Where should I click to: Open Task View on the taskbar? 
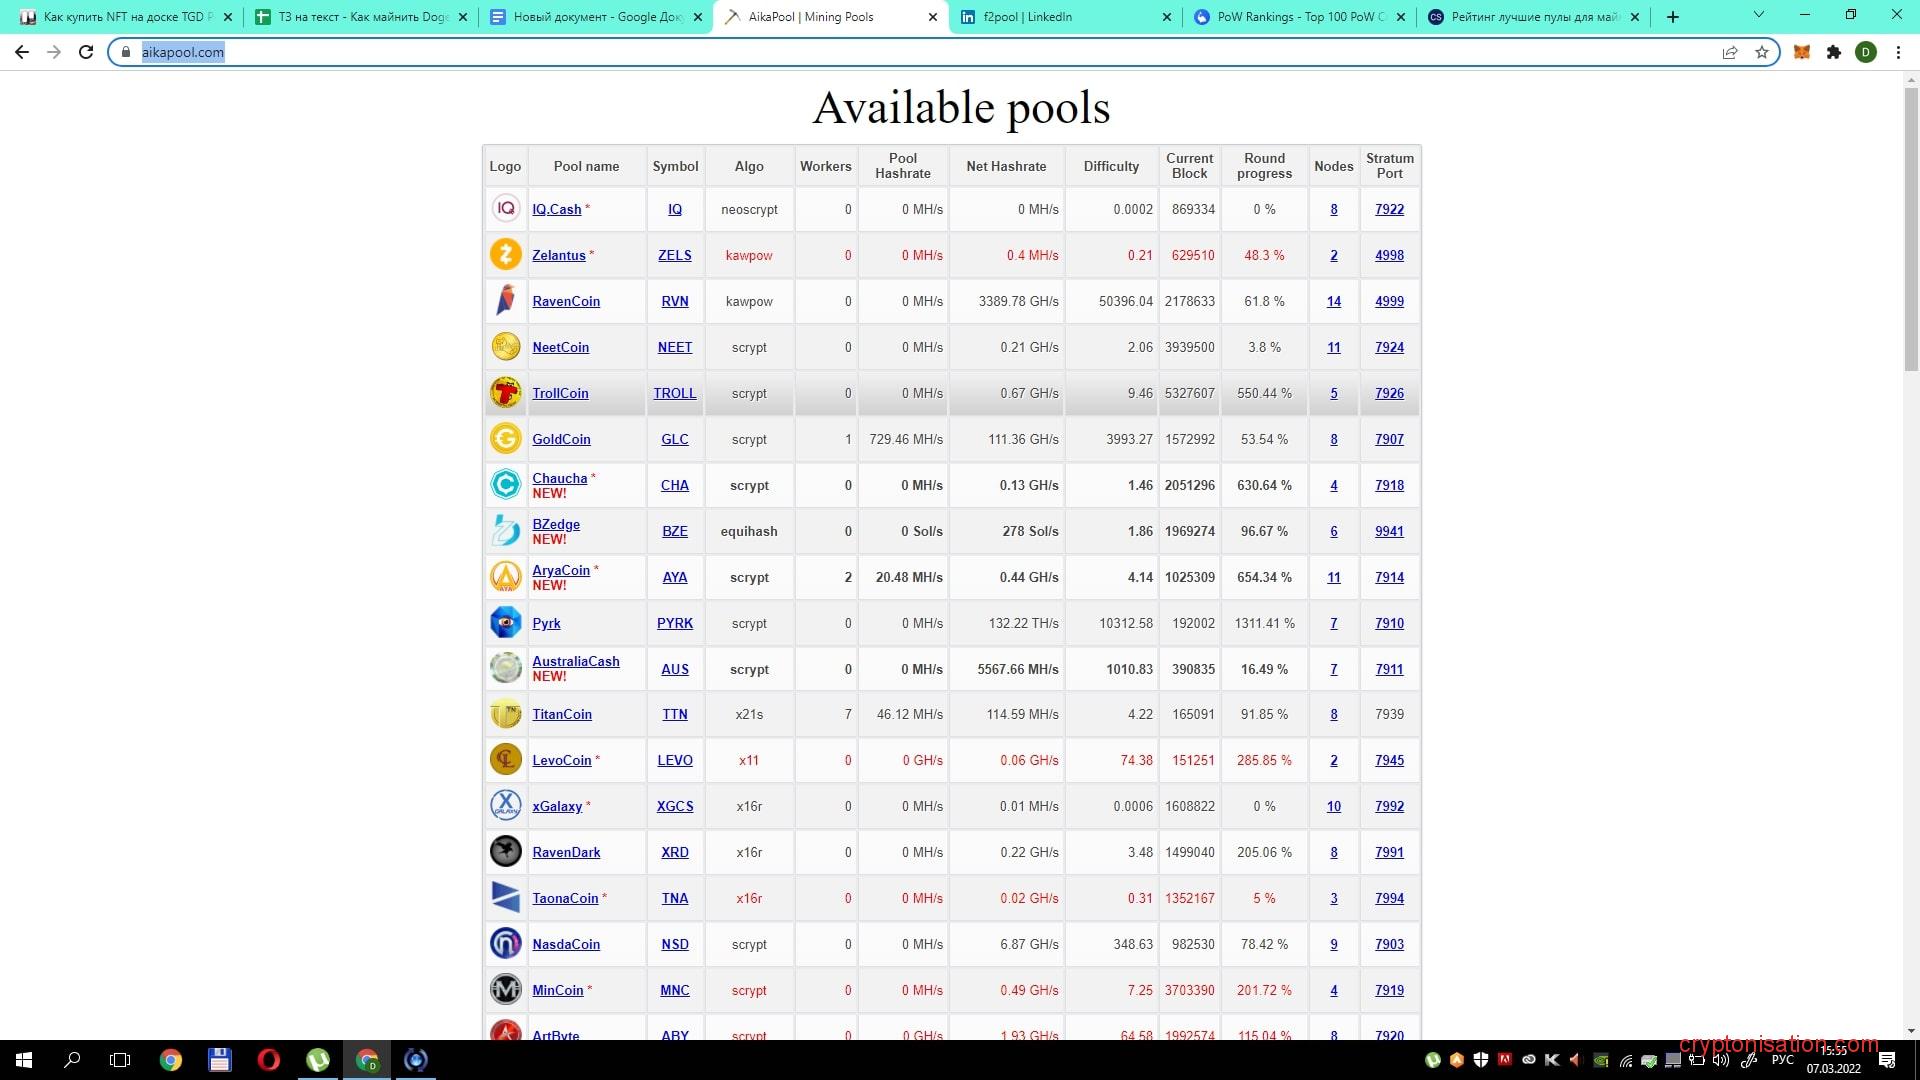click(x=120, y=1060)
